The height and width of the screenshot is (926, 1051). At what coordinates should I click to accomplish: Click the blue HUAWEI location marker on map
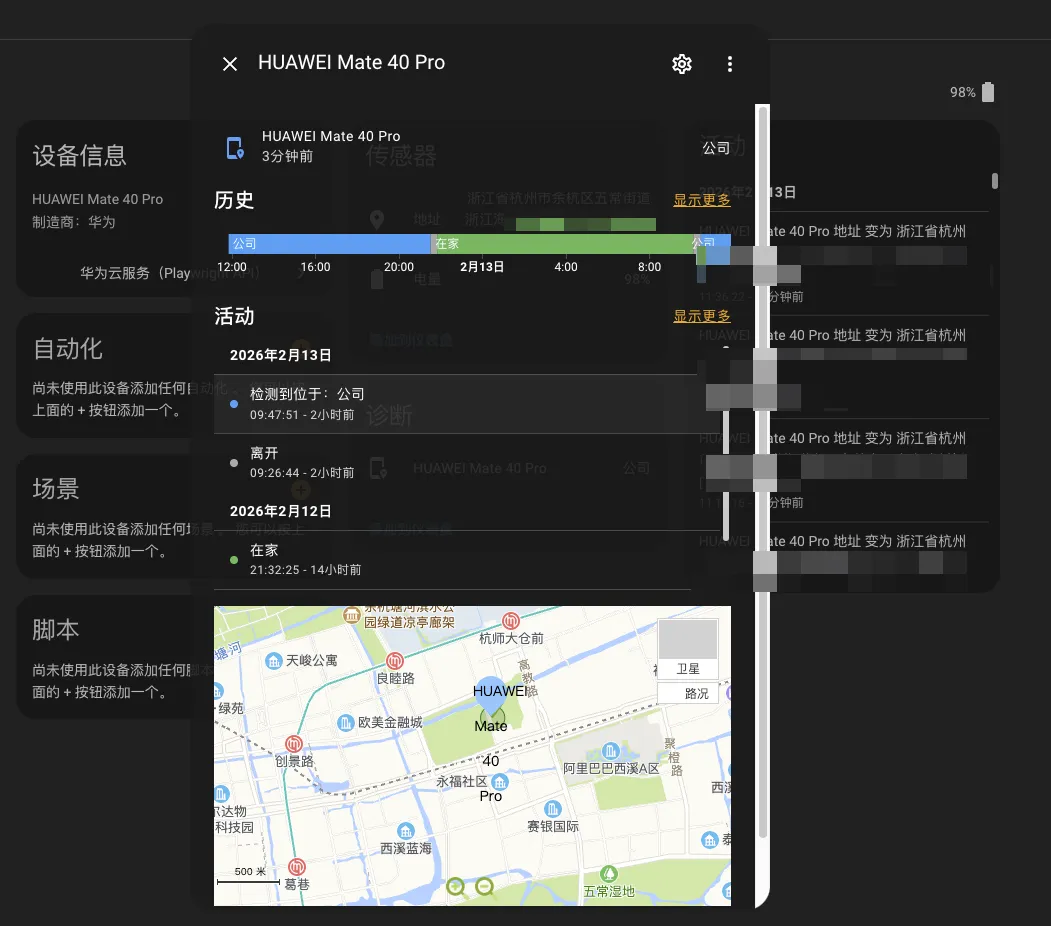point(491,695)
